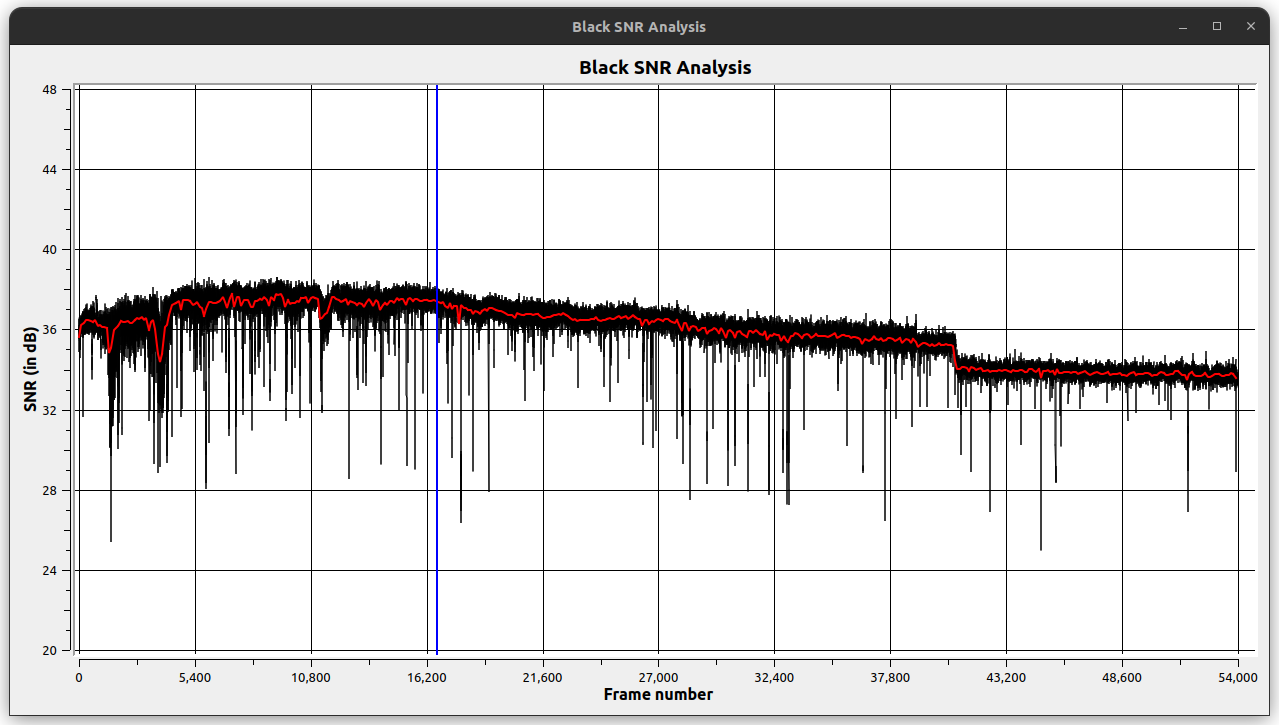1279x725 pixels.
Task: Close the Black SNR Analysis window
Action: pyautogui.click(x=1250, y=27)
